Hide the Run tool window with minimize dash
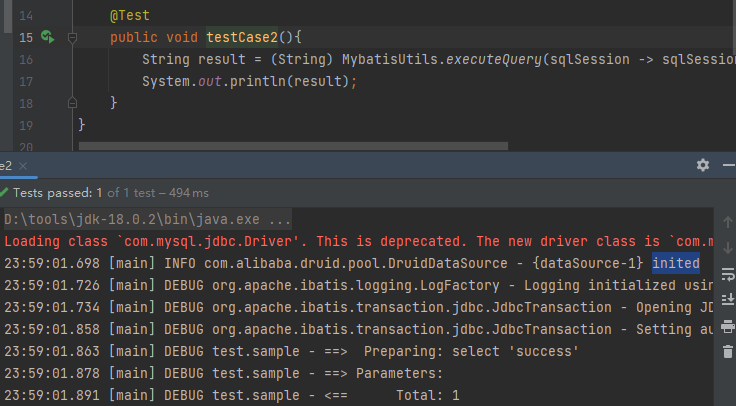This screenshot has width=736, height=406. (729, 165)
